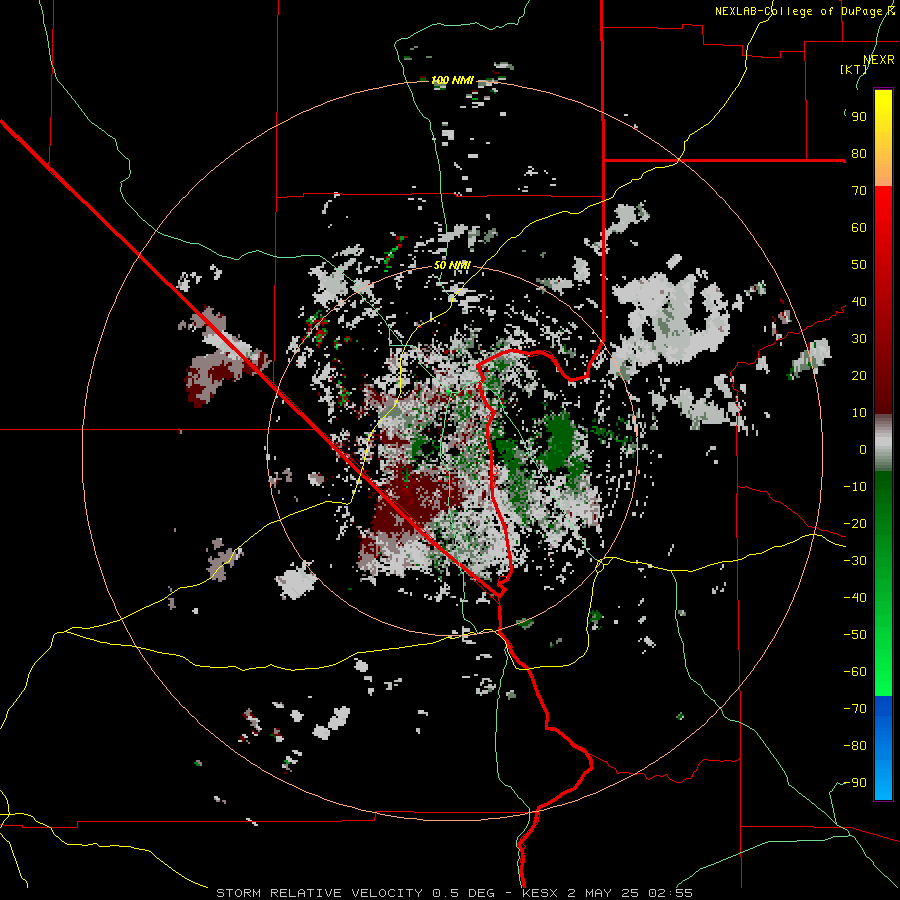Click the legend value '0'
This screenshot has height=900, width=900.
coord(863,449)
